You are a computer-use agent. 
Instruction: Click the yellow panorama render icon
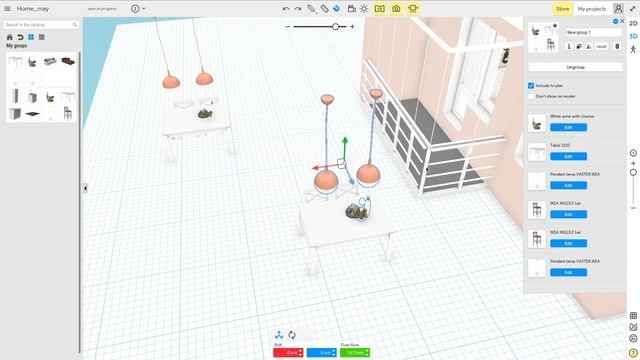[380, 9]
